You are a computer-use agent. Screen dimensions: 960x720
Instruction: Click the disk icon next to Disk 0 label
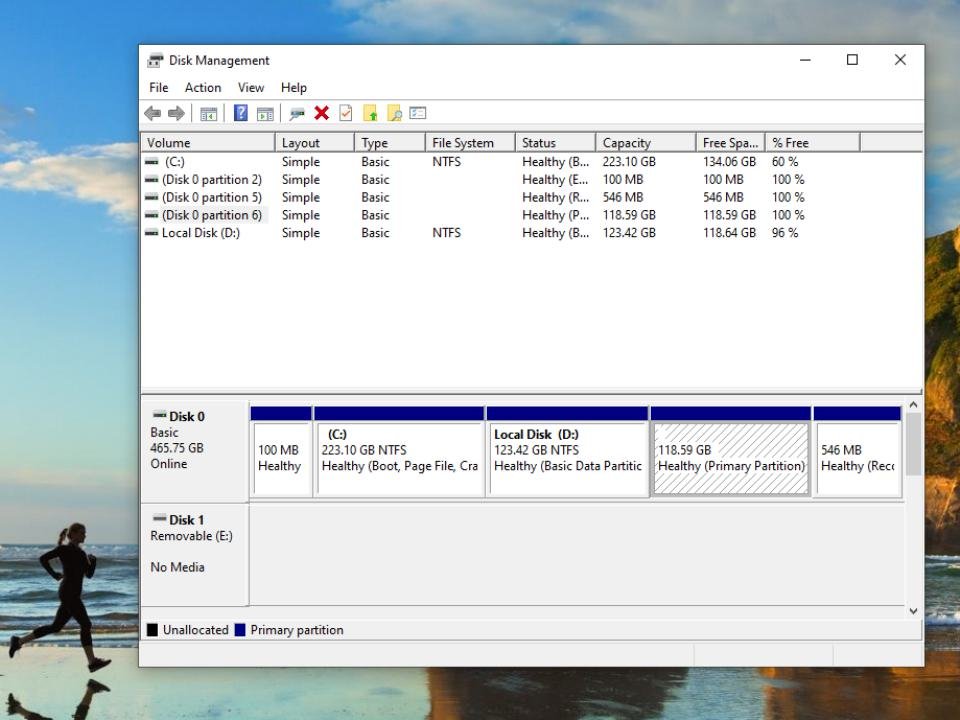[x=159, y=415]
